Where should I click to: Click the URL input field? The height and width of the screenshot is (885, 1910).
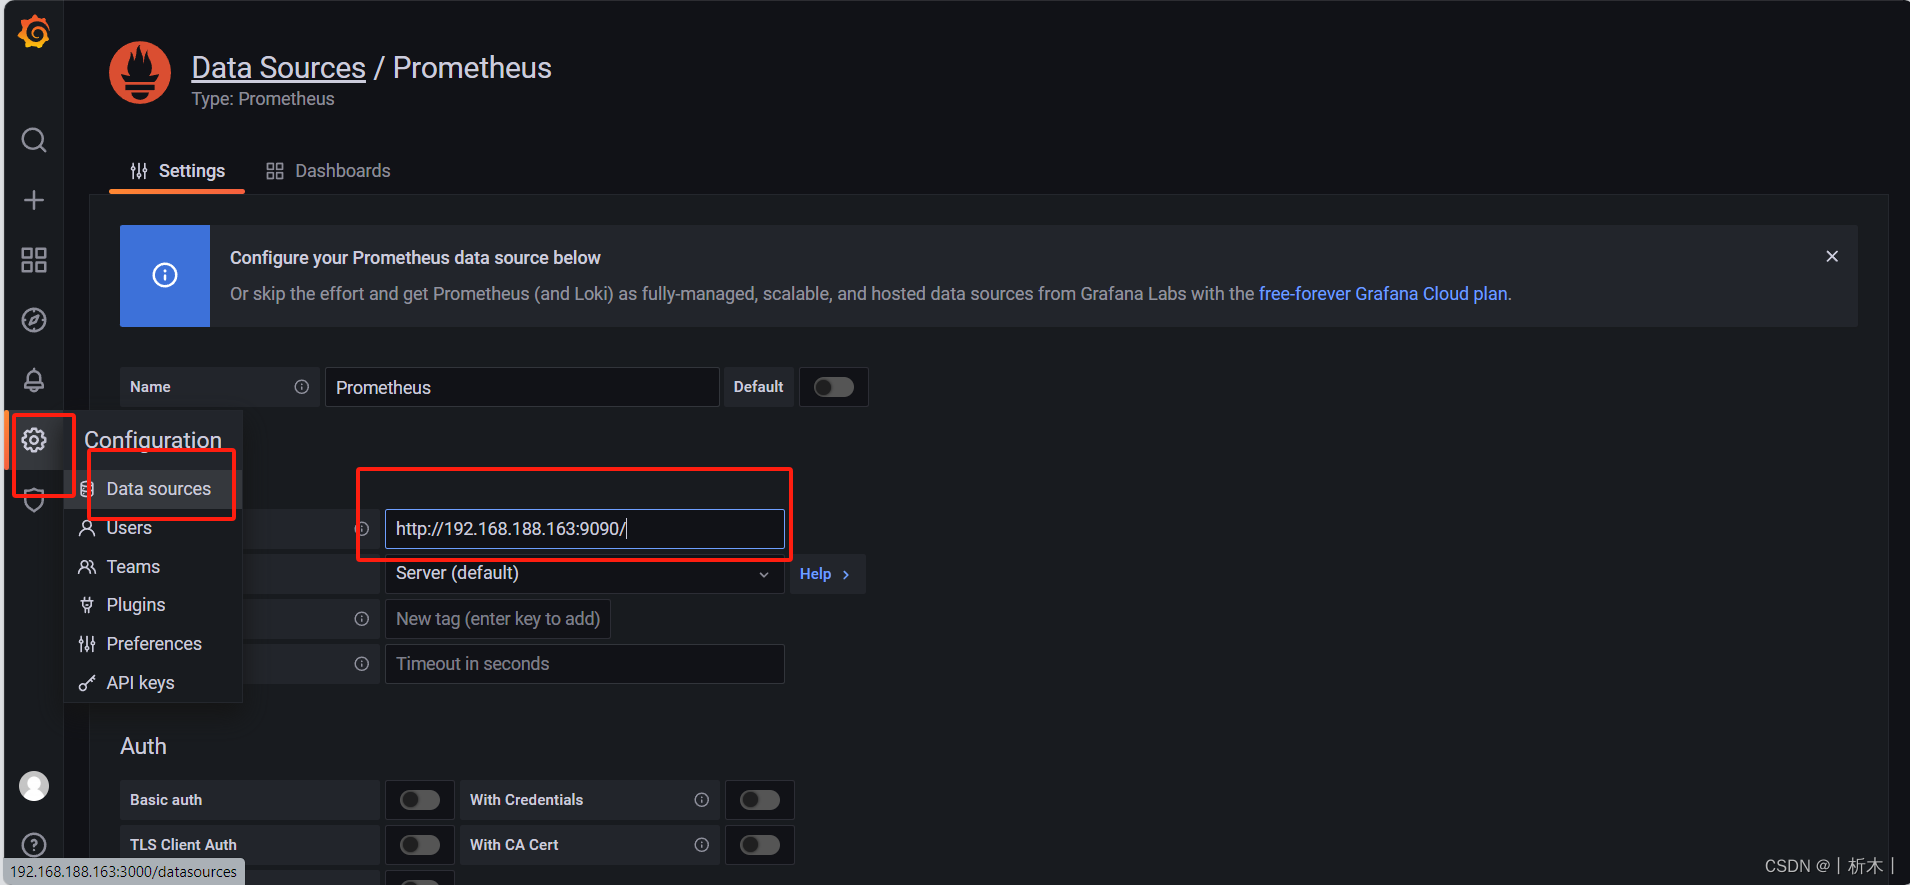pyautogui.click(x=585, y=529)
